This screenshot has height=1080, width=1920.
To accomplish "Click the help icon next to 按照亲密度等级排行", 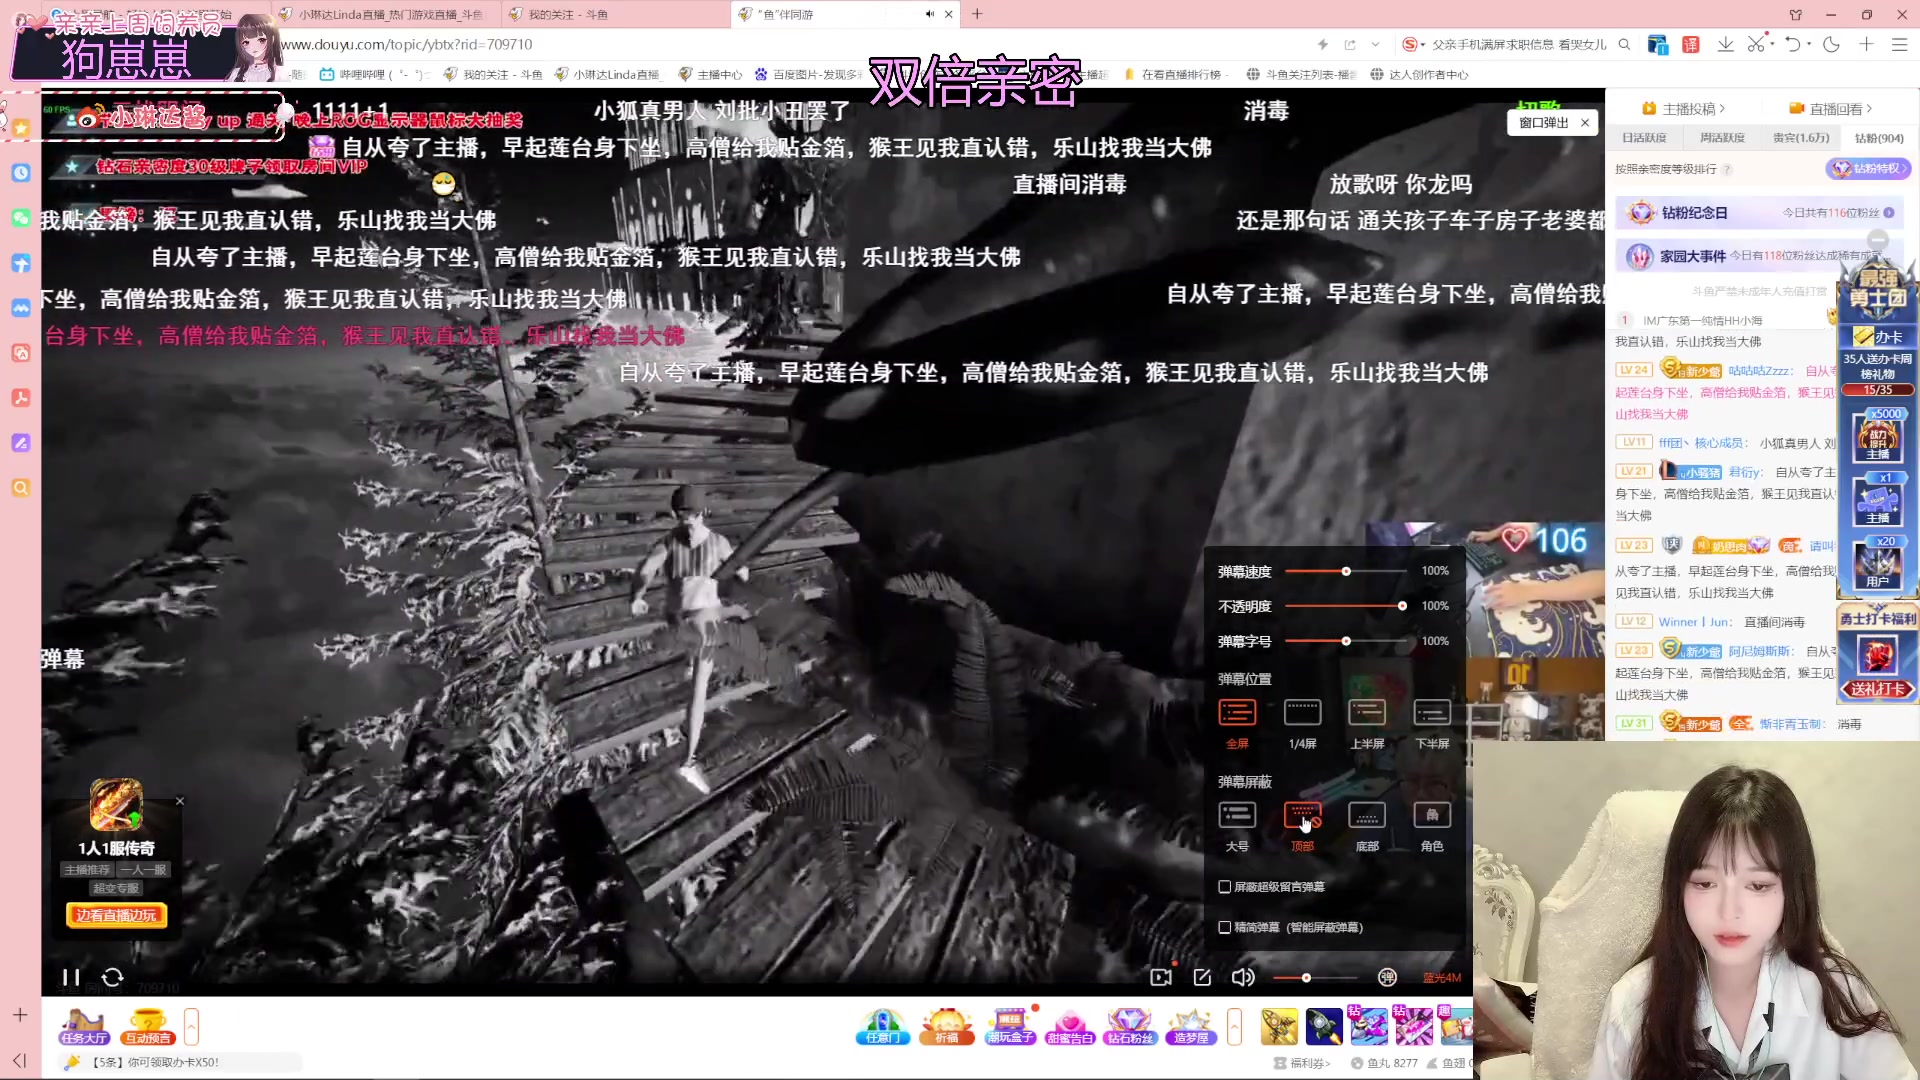I will click(x=1727, y=170).
